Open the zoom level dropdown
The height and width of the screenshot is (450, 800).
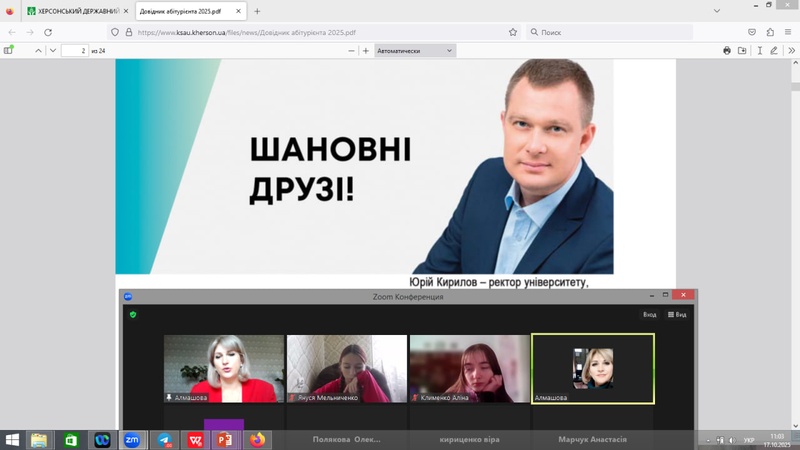[x=415, y=50]
